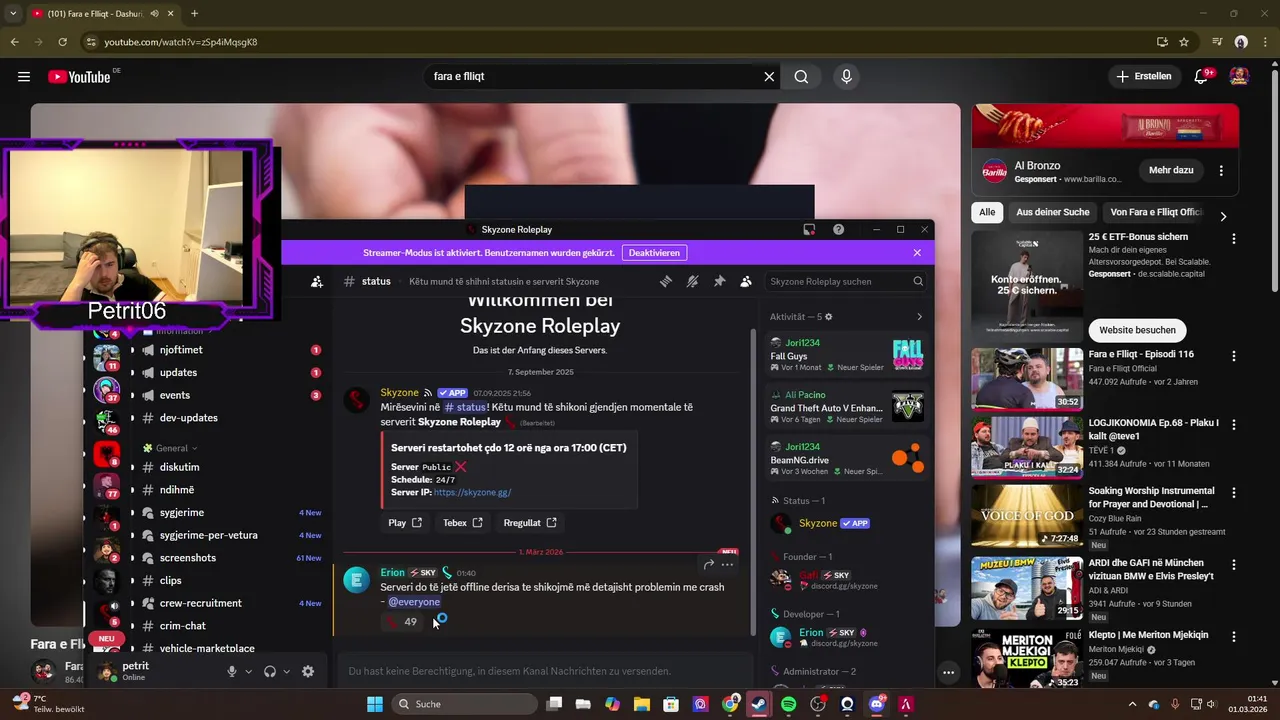Viewport: 1280px width, 720px height.
Task: Open the dev-updates channel
Action: [231, 418]
